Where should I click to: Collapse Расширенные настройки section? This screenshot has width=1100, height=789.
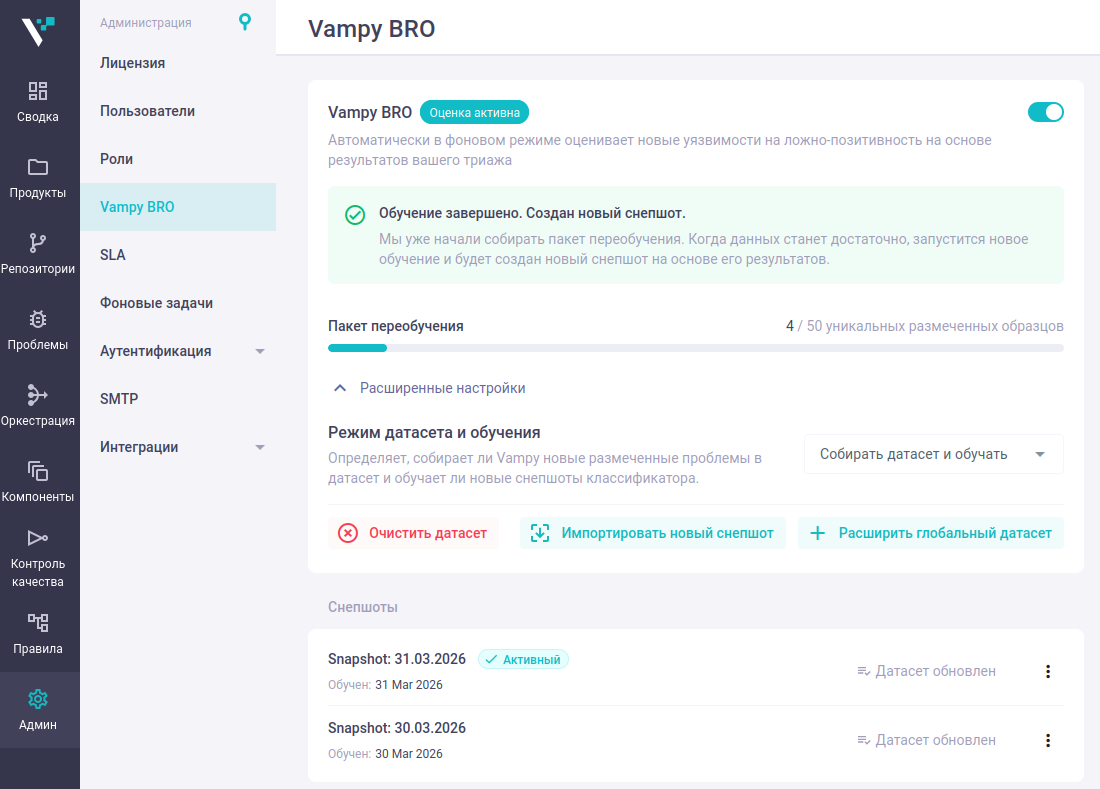[340, 388]
